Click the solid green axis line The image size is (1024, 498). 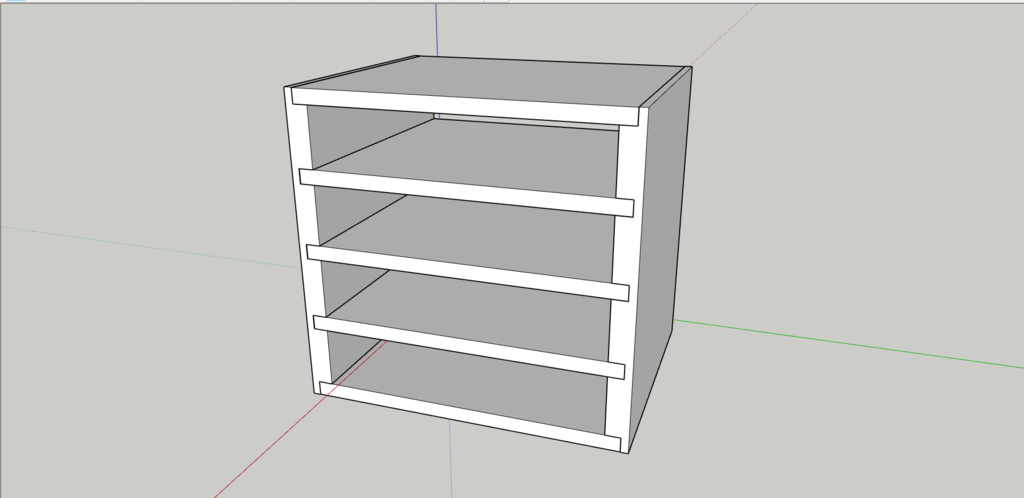pyautogui.click(x=849, y=344)
